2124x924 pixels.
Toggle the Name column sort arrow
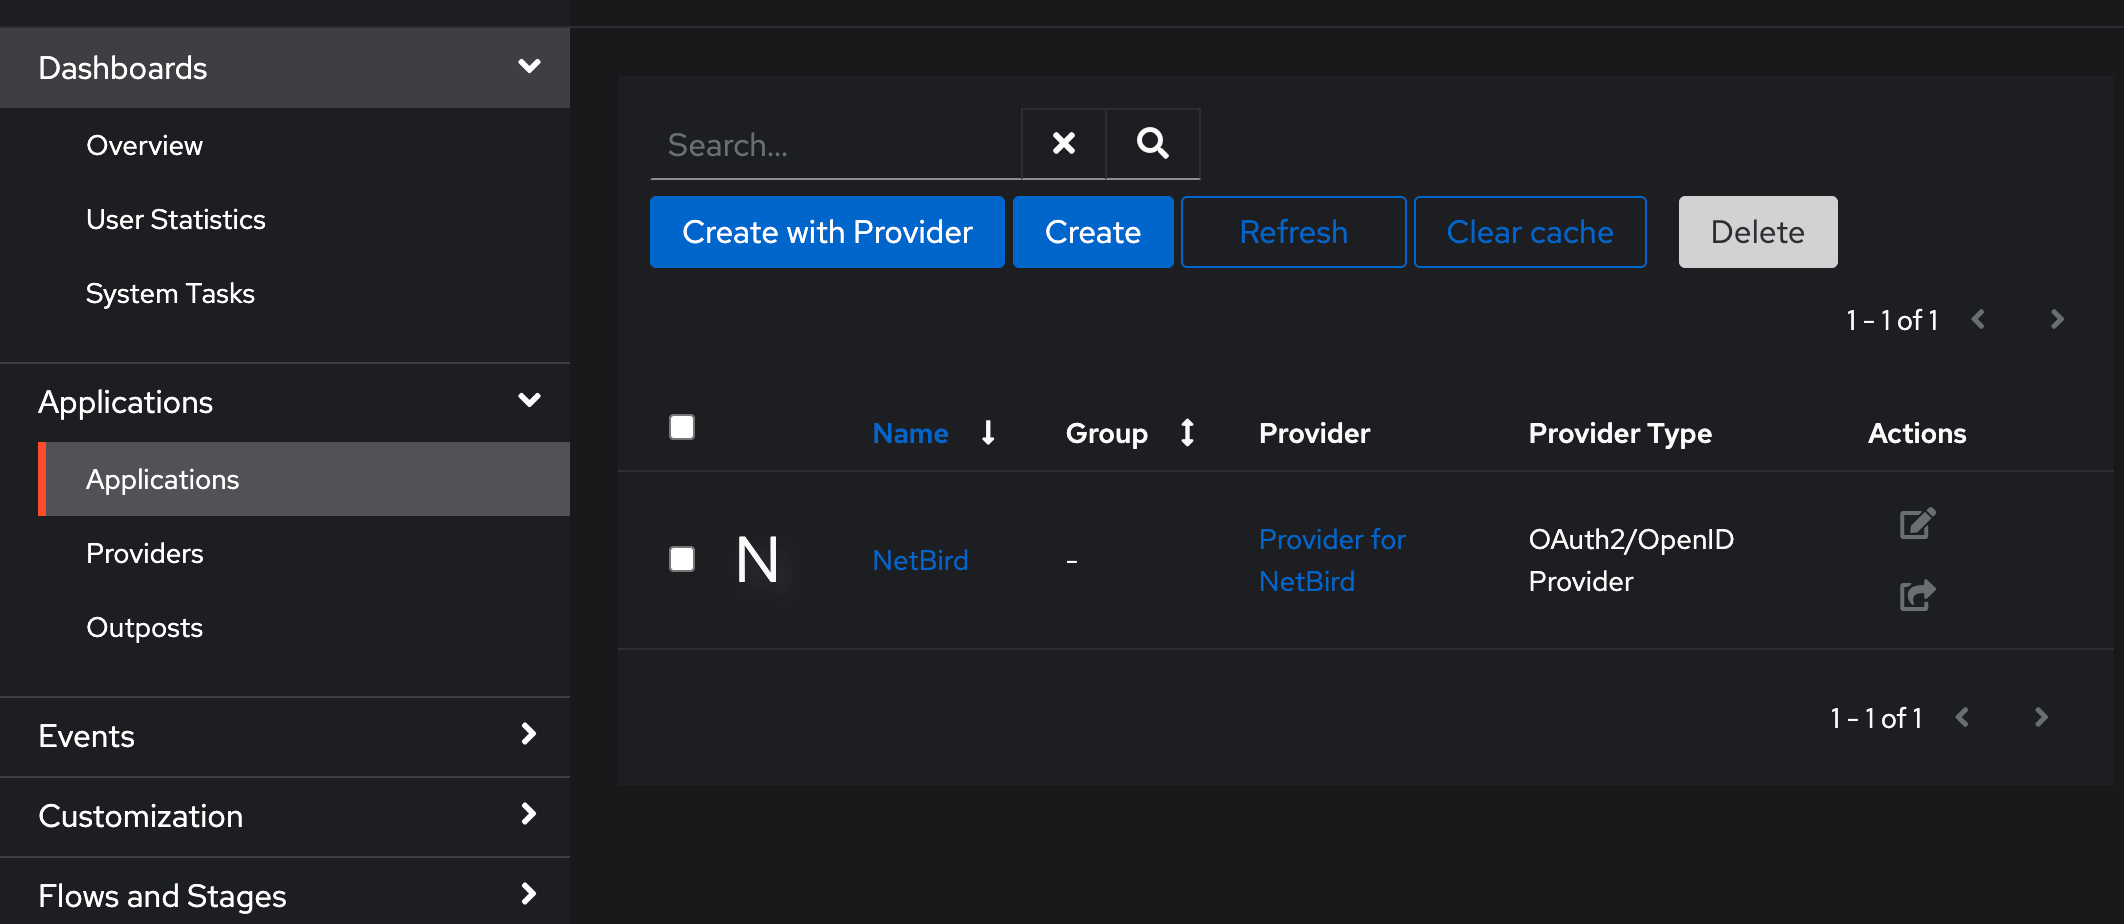(988, 433)
